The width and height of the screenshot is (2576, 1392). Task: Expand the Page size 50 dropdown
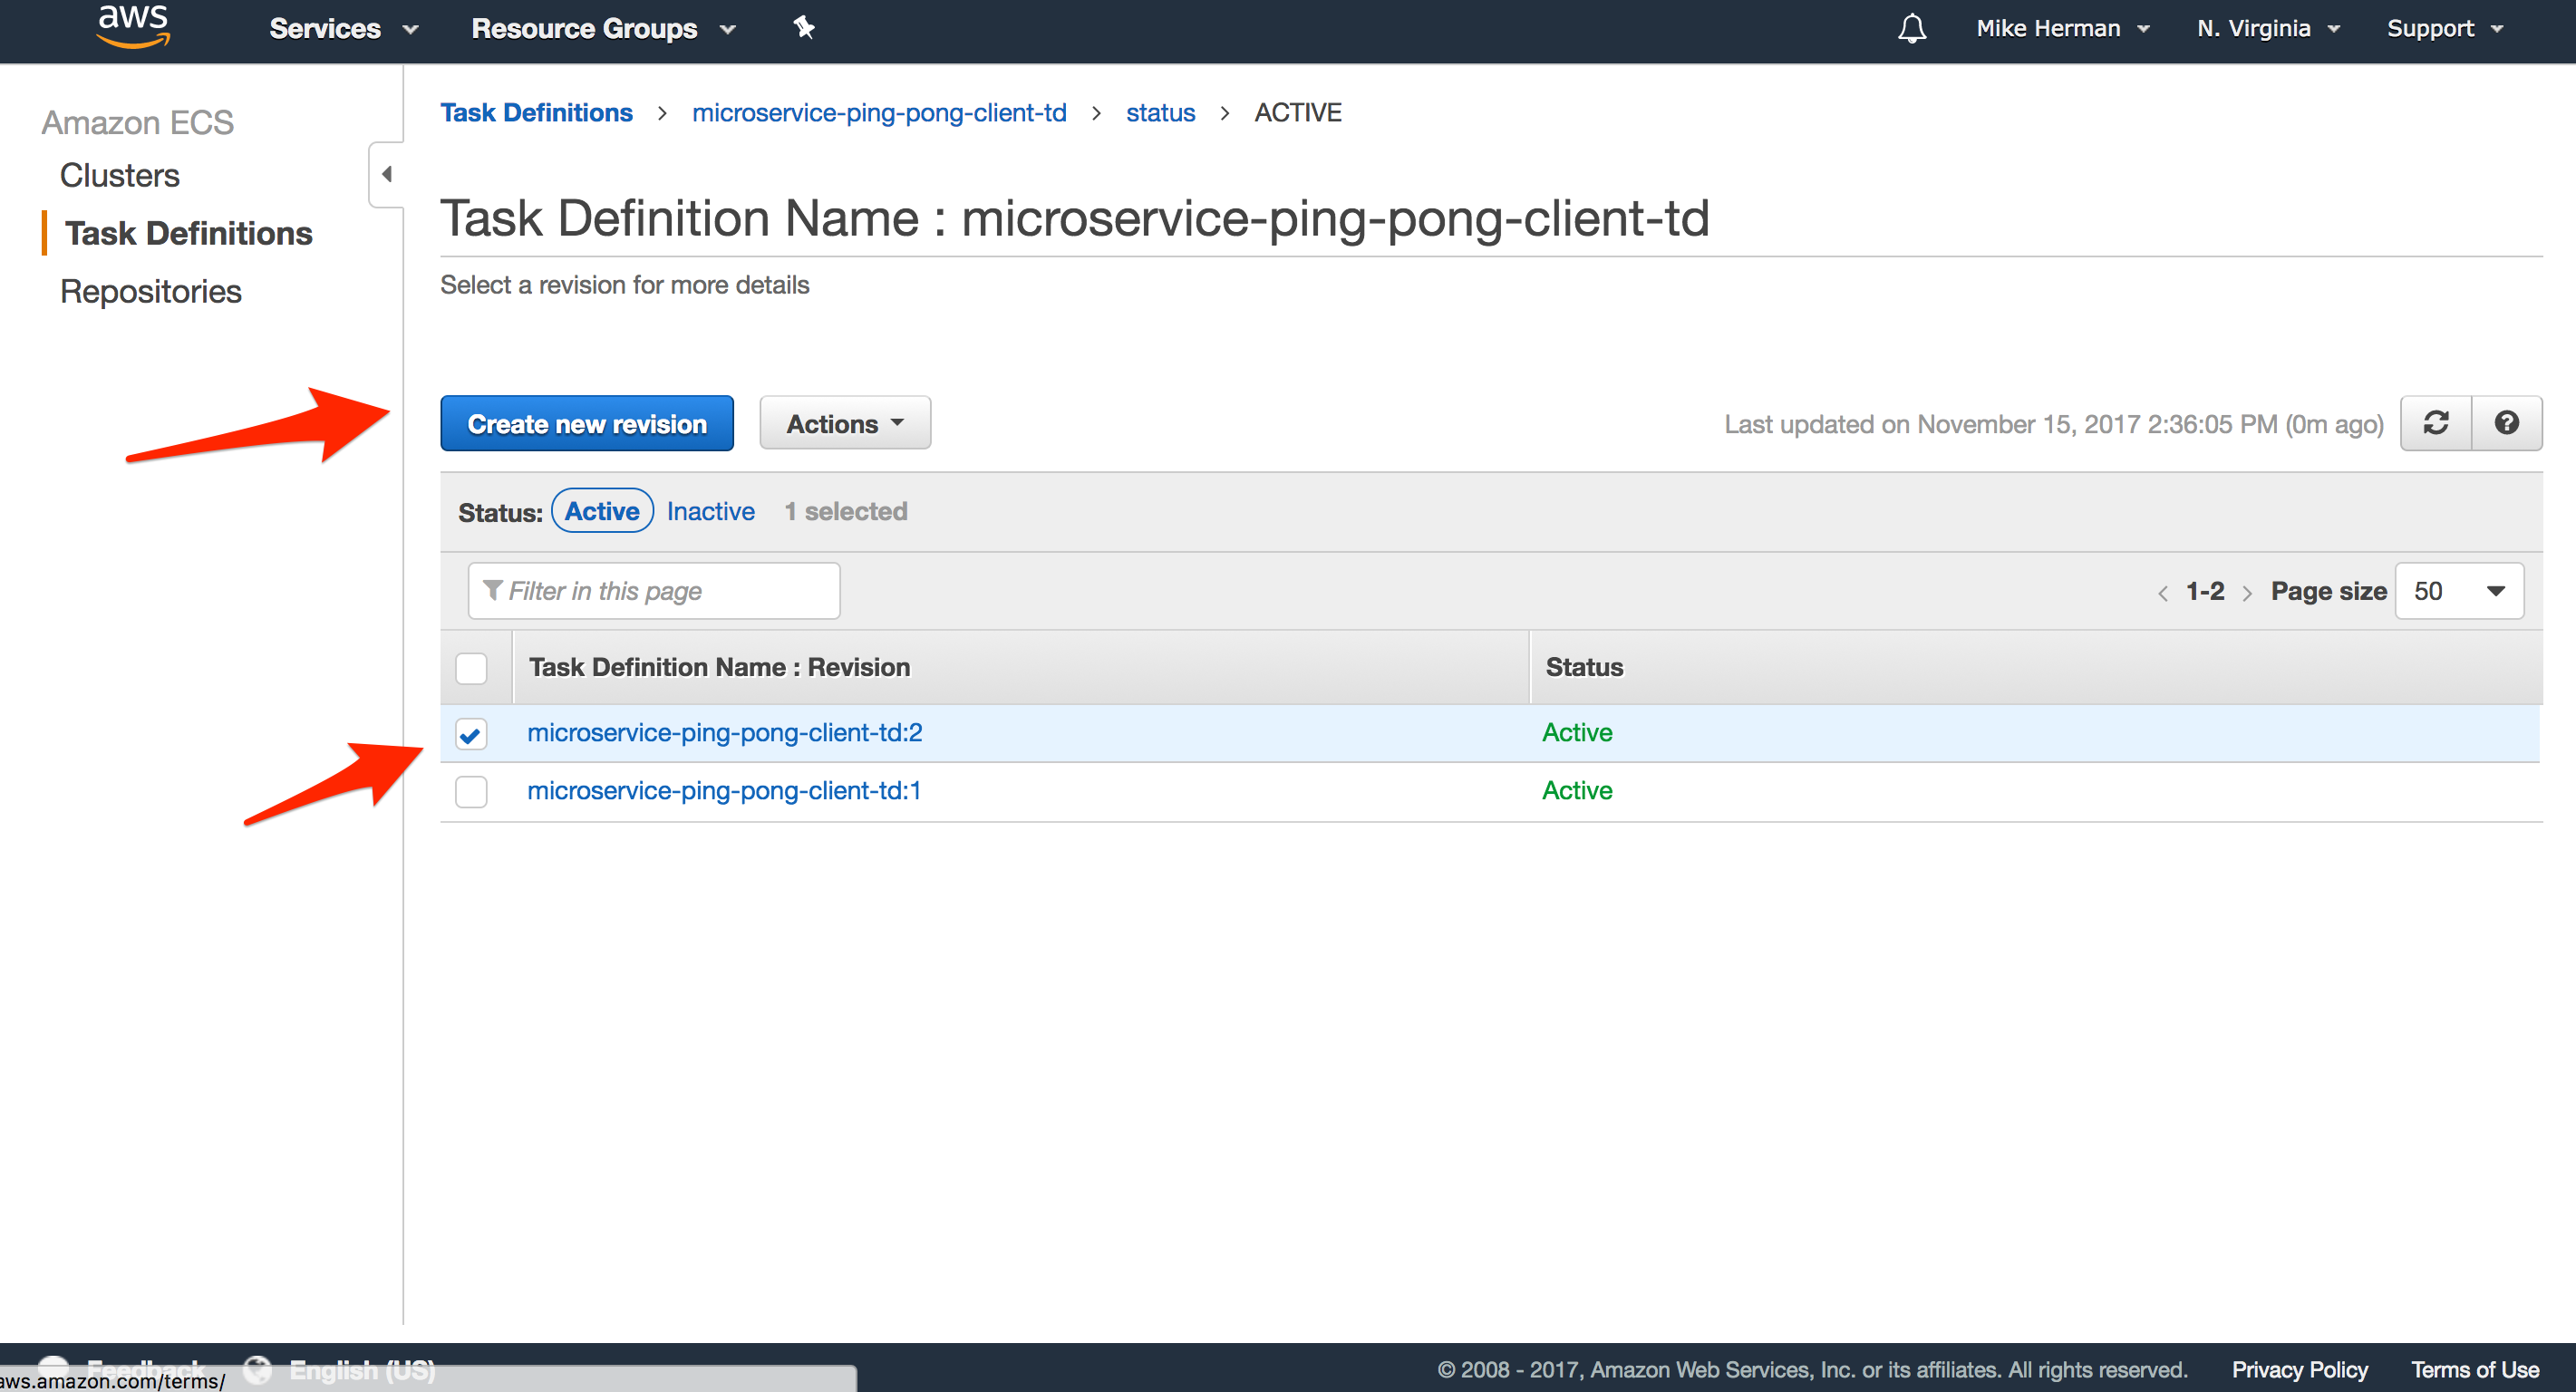2459,591
